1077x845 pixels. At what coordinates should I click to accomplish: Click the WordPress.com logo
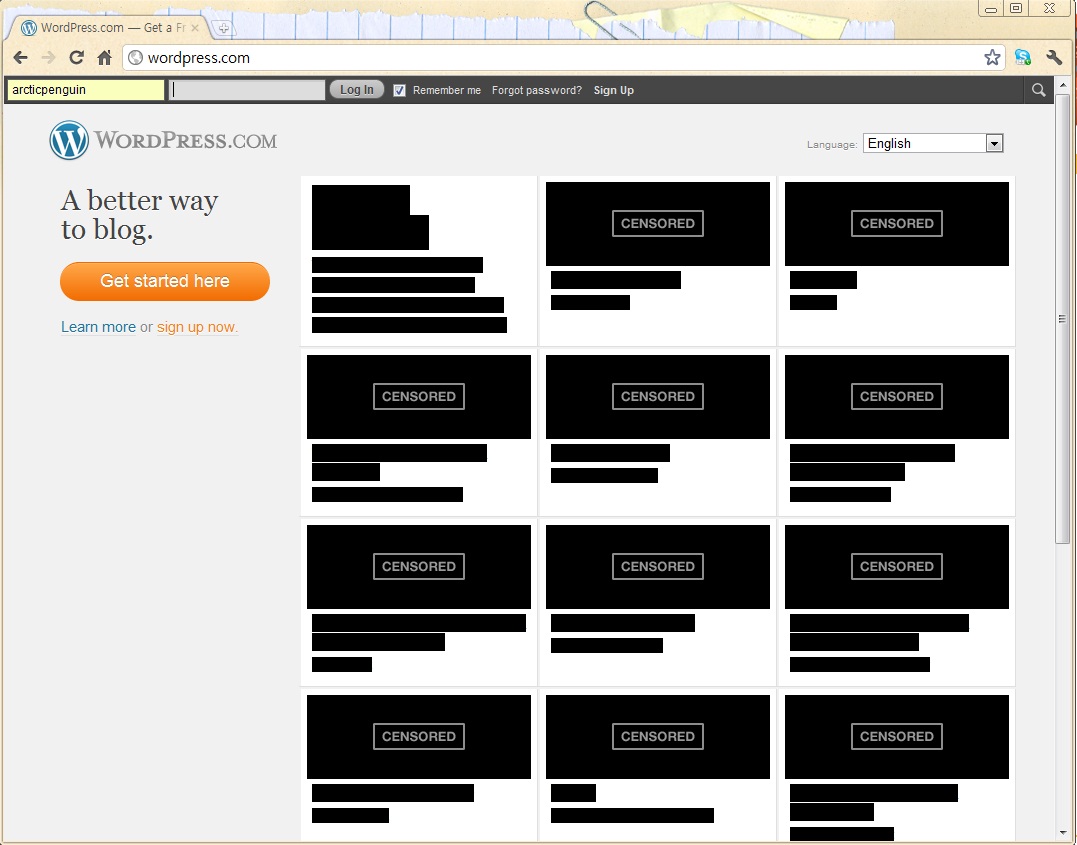tap(163, 141)
